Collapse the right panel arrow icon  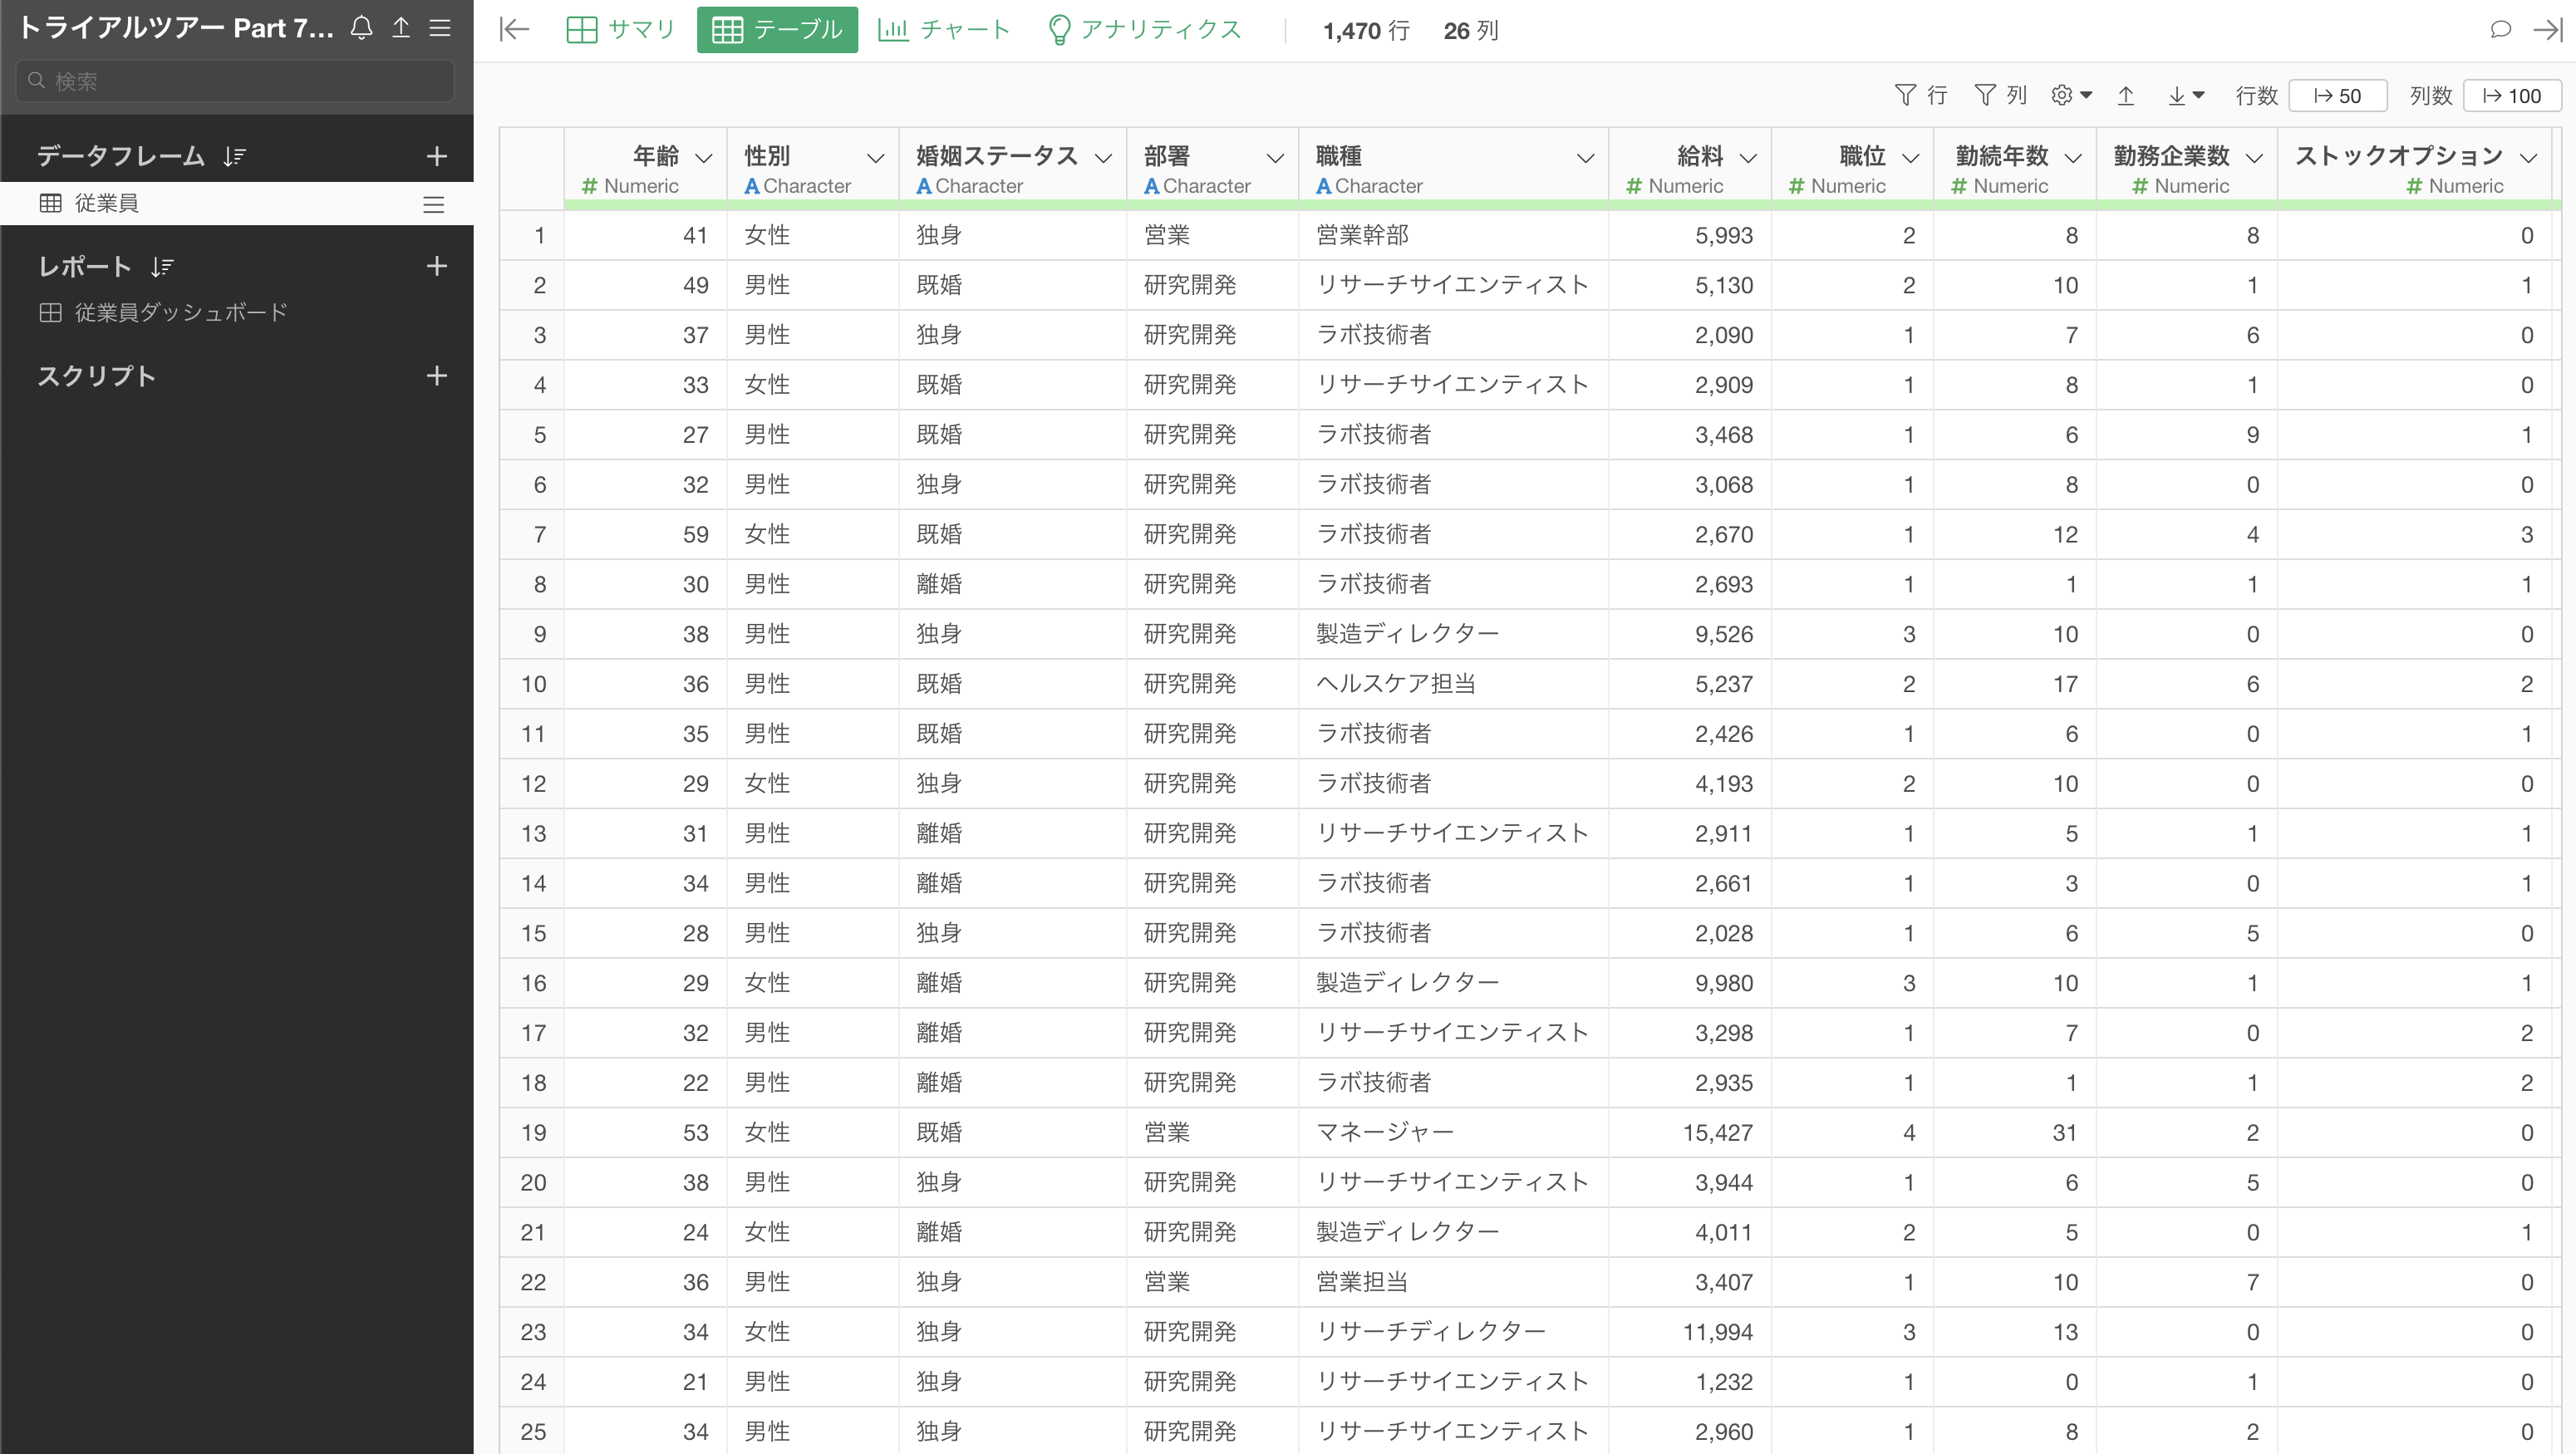click(x=2548, y=30)
